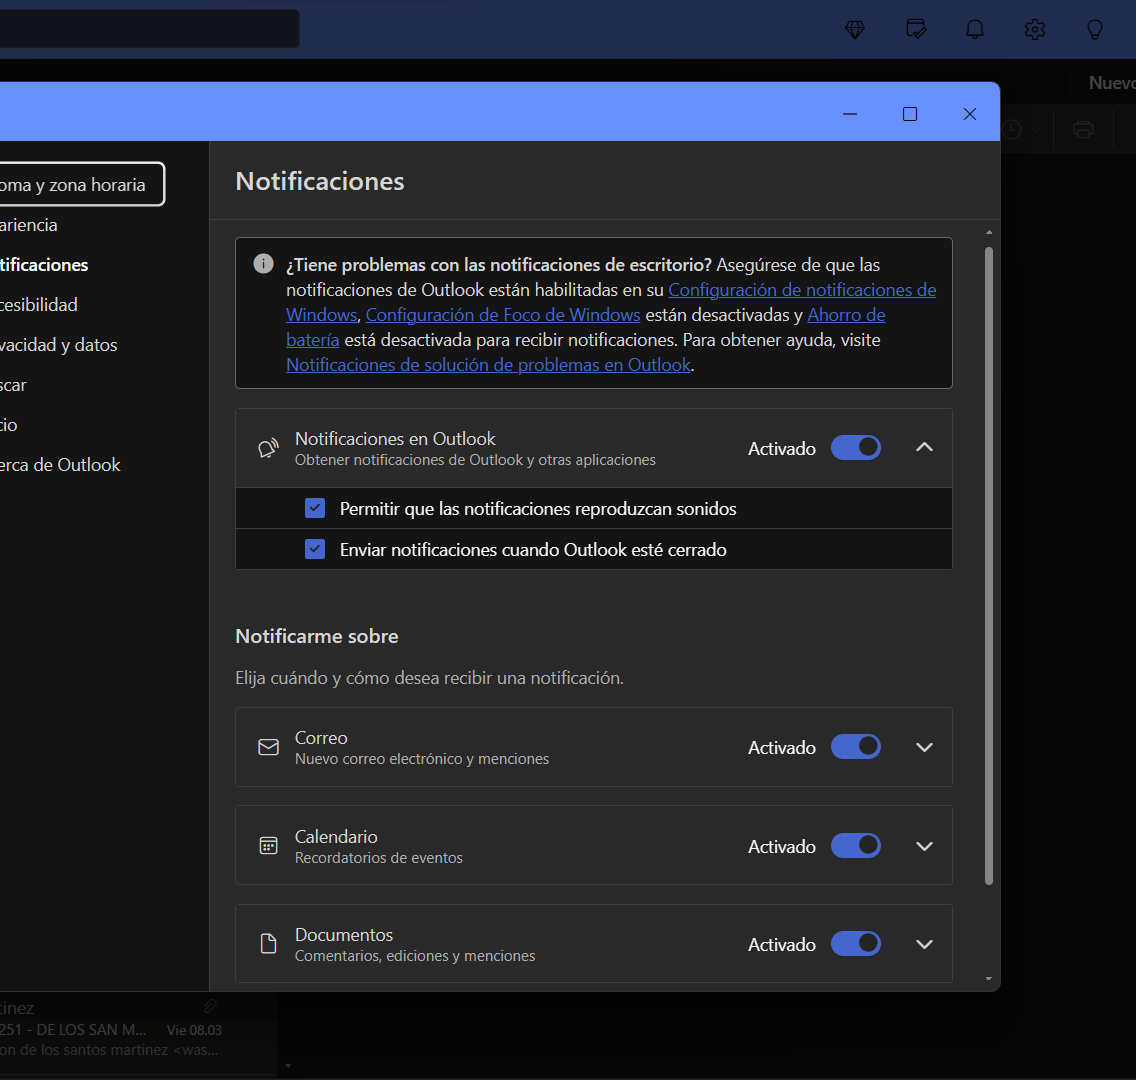Click the bell icon beside Notificaciones en Outlook
Screen dimensions: 1136x1080
point(268,448)
